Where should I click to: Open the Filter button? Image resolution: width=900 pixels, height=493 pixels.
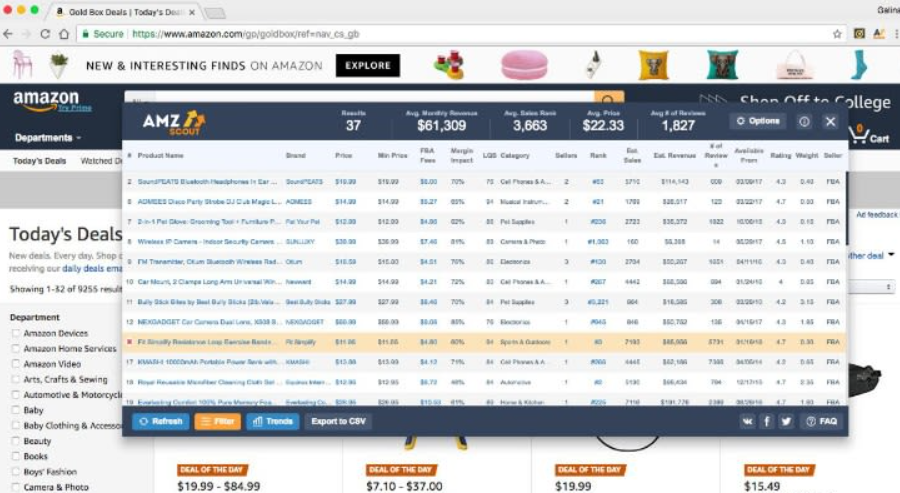pyautogui.click(x=218, y=421)
